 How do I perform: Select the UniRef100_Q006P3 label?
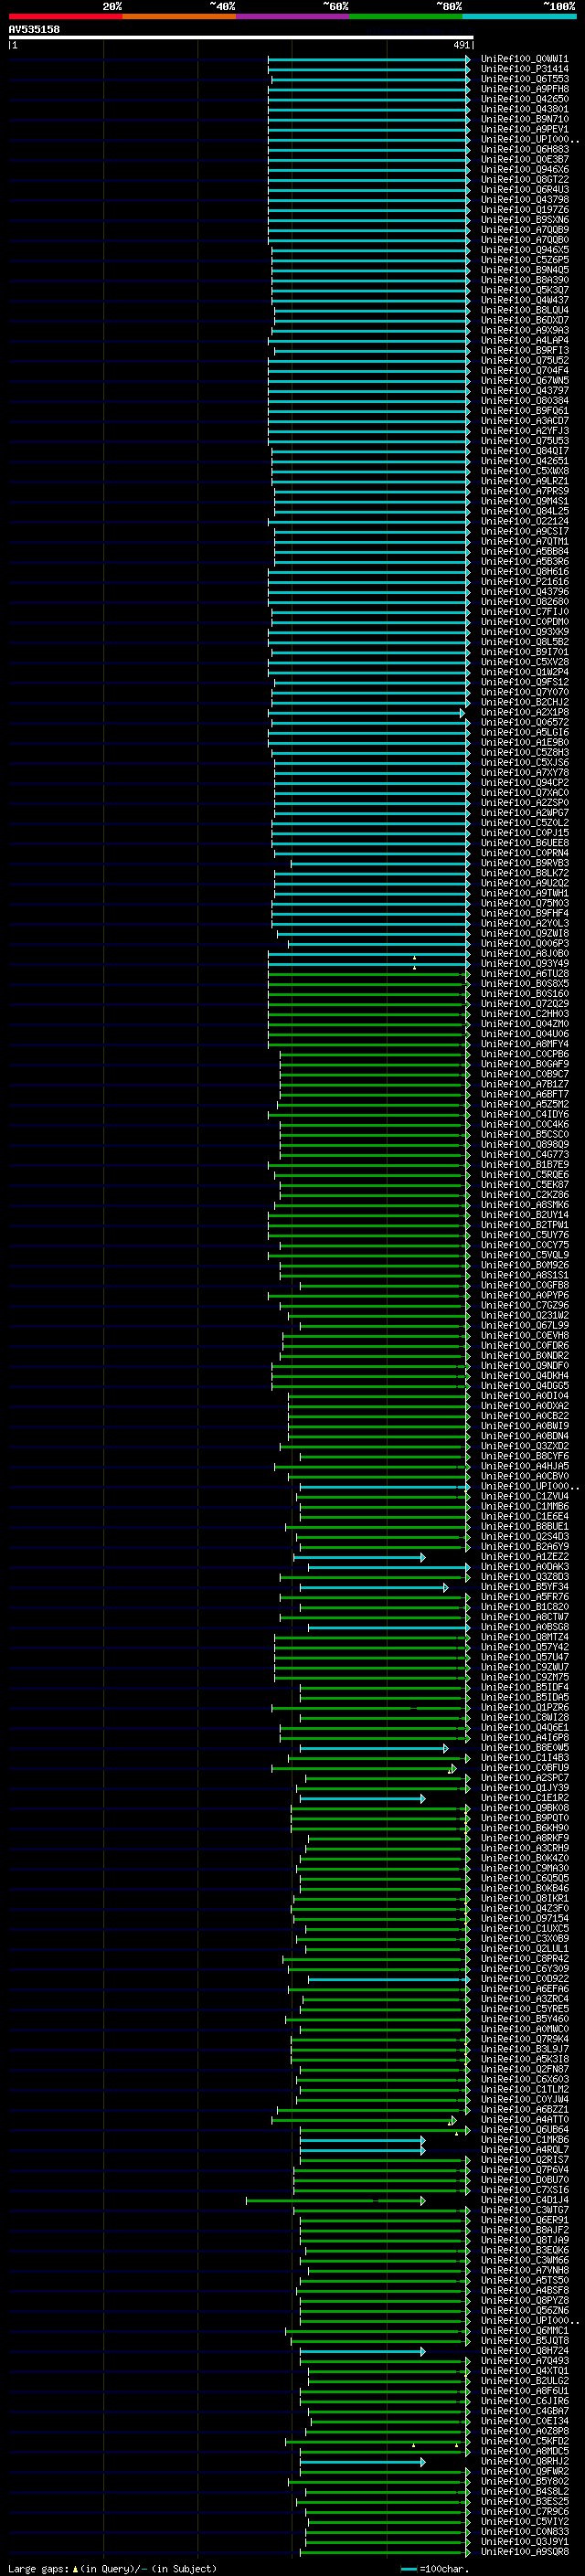(524, 943)
